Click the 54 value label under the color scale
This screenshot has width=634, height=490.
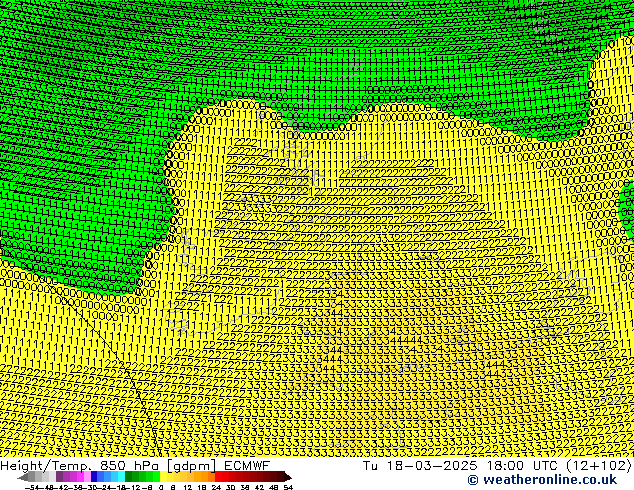288,487
